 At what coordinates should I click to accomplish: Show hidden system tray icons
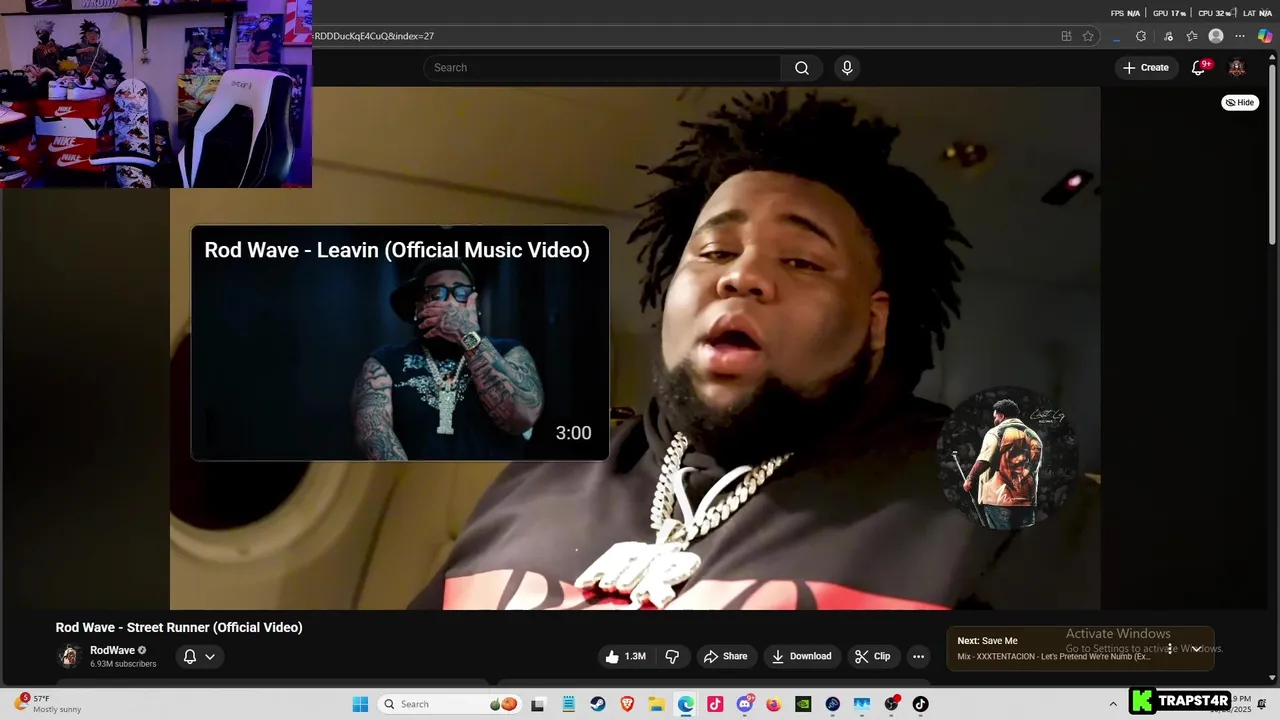(x=1113, y=704)
